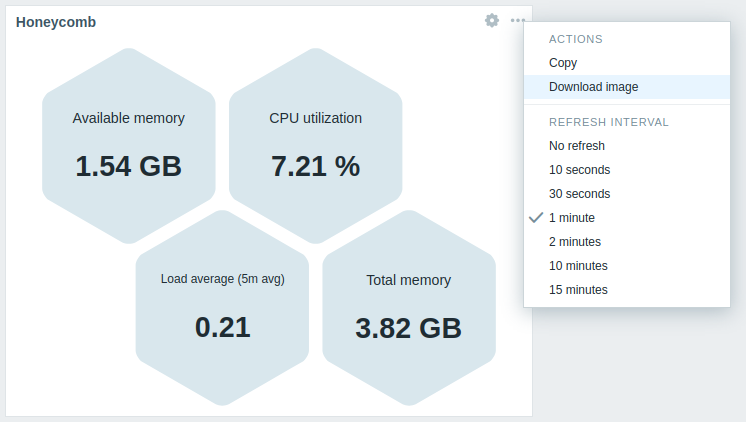Select the 2 minutes refresh option
Image resolution: width=746 pixels, height=422 pixels.
coord(627,242)
